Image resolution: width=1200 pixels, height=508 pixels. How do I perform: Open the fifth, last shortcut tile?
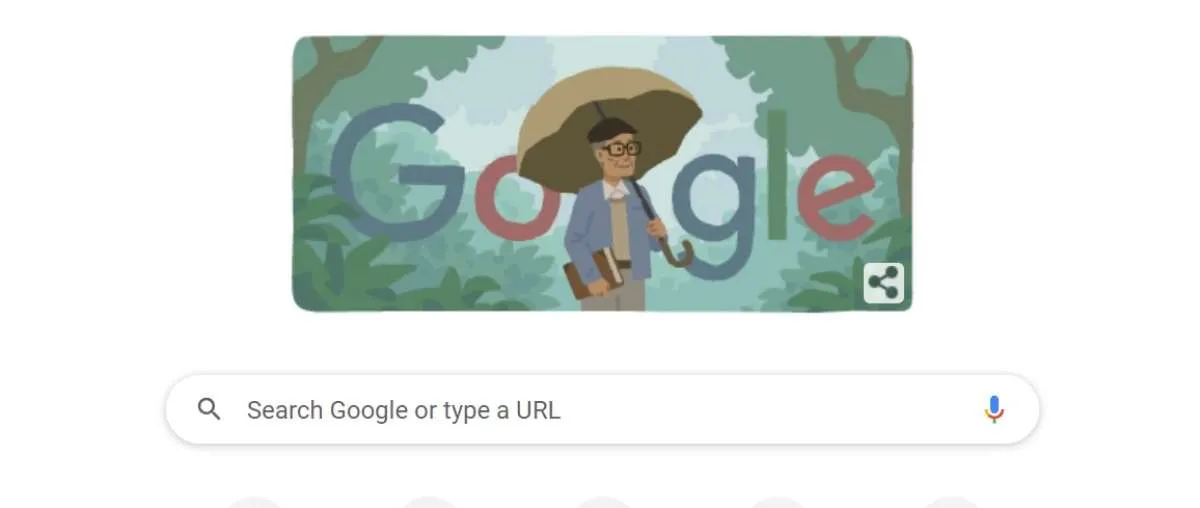click(x=951, y=502)
